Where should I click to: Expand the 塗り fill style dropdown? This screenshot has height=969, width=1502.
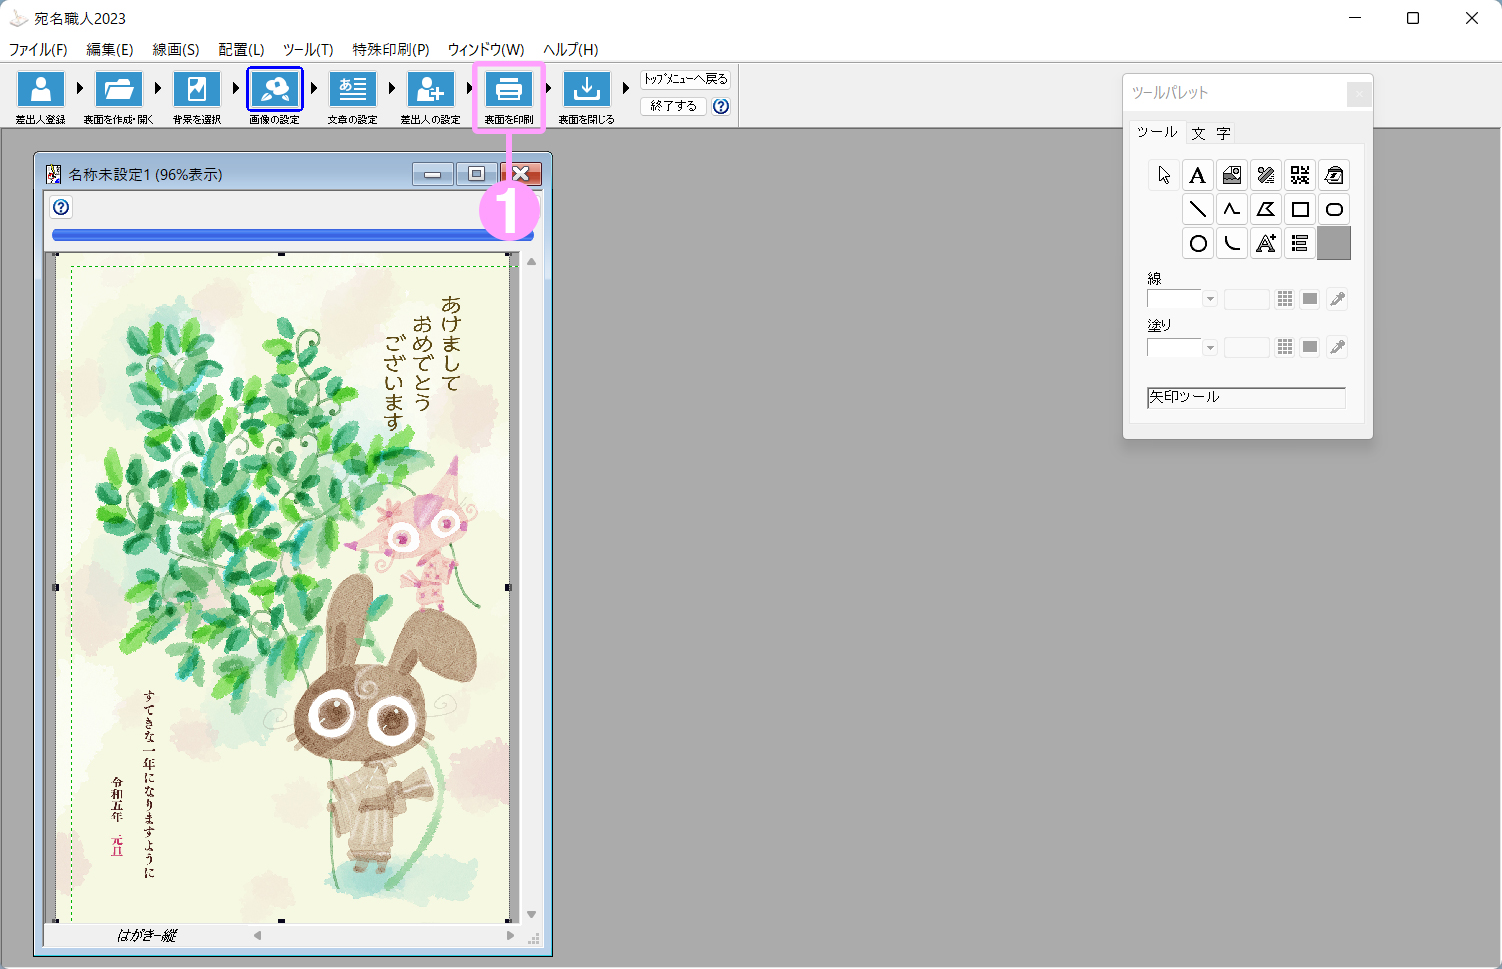pyautogui.click(x=1210, y=348)
